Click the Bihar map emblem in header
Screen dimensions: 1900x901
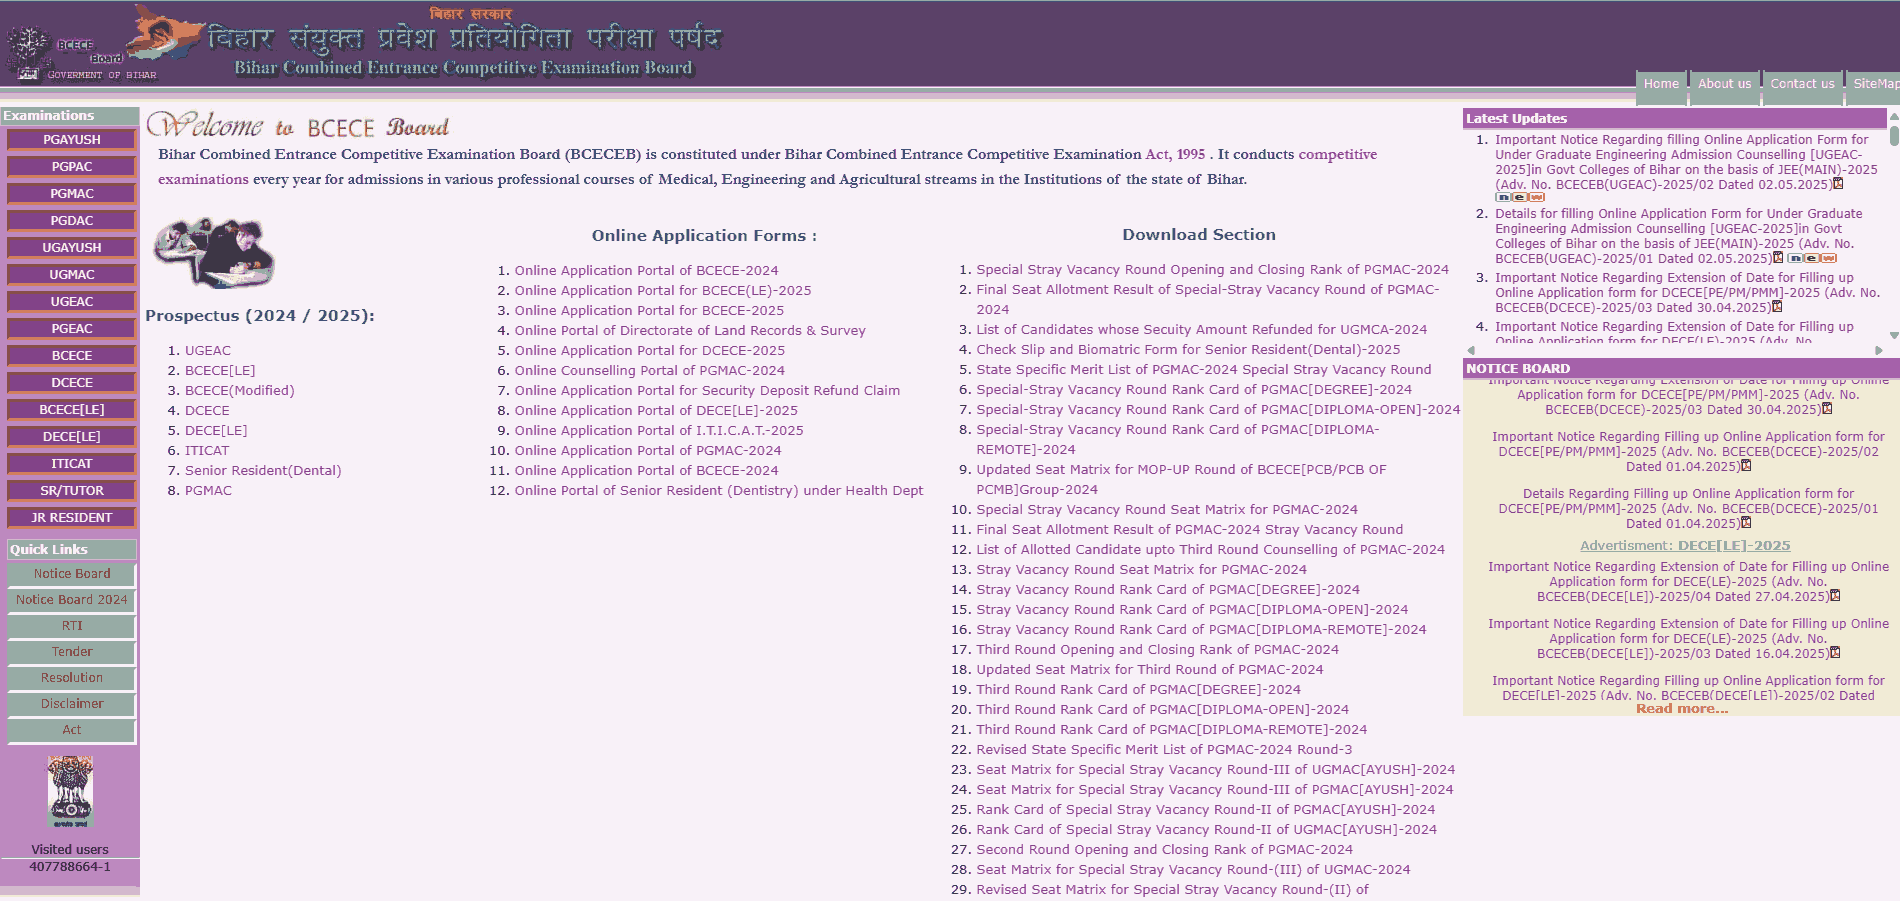point(167,32)
